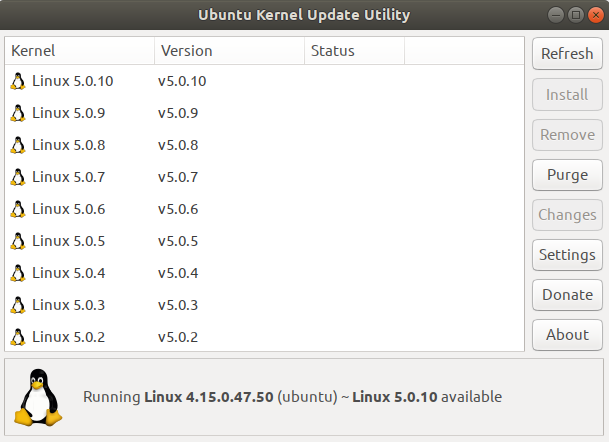Image resolution: width=609 pixels, height=442 pixels.
Task: Select the penguin icon next to Linux 5.0.8
Action: (x=17, y=145)
